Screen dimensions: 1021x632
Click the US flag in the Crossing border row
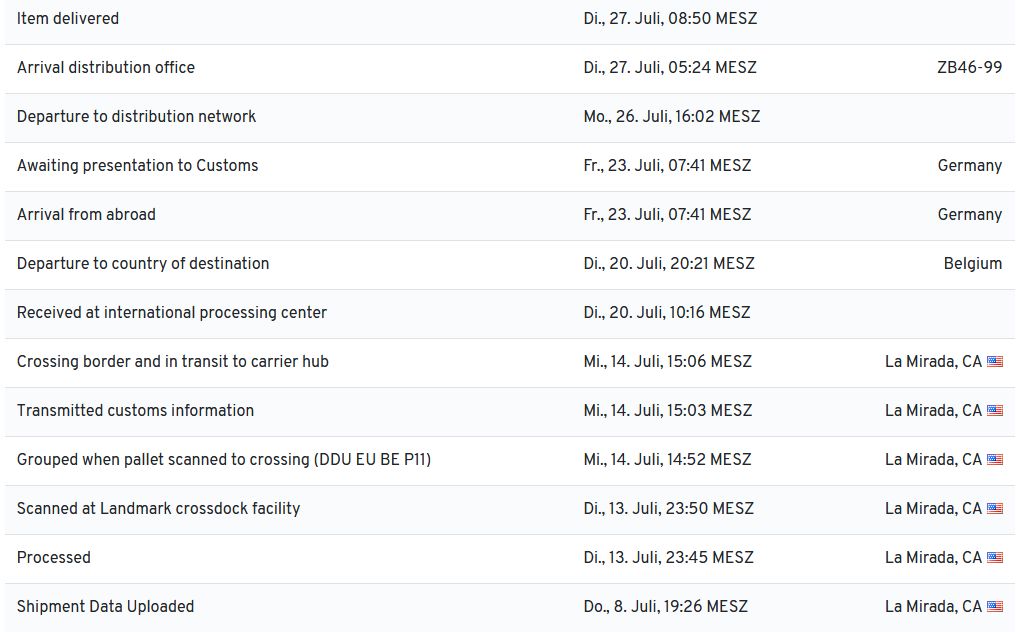click(x=995, y=362)
